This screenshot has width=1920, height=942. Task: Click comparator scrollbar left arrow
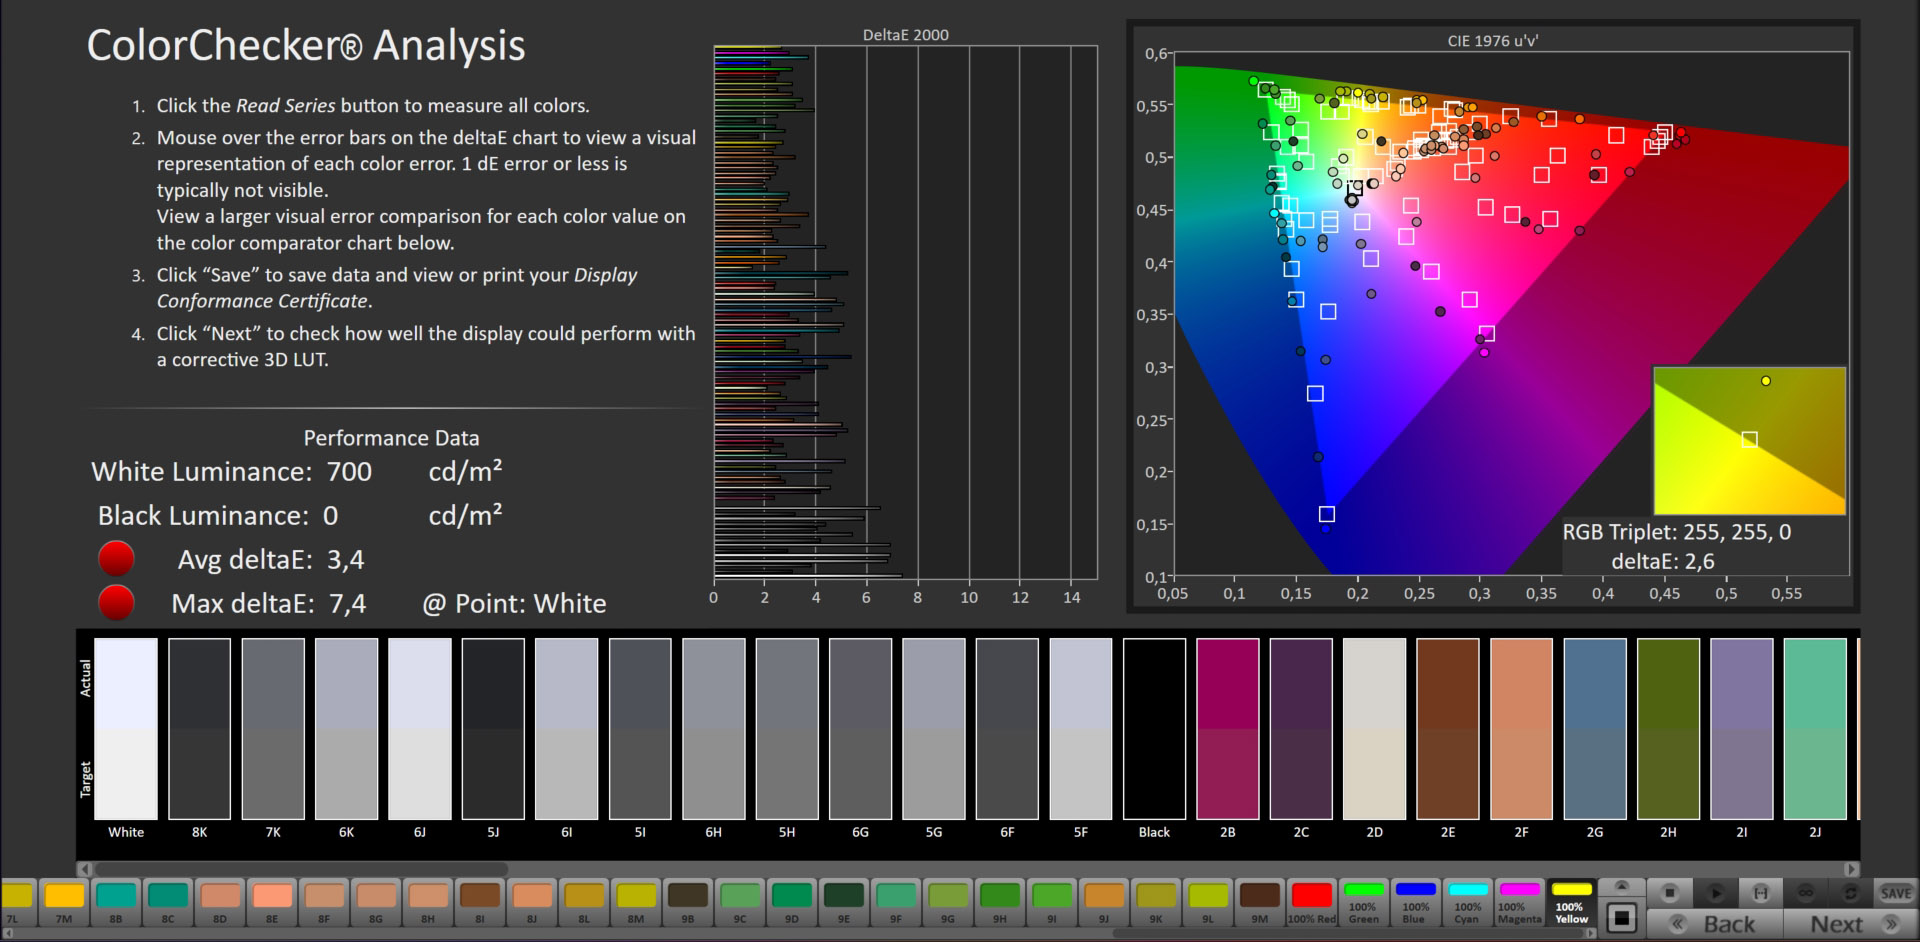click(x=85, y=869)
